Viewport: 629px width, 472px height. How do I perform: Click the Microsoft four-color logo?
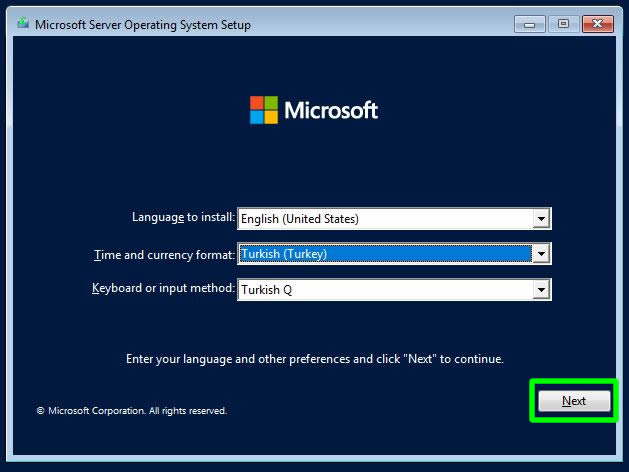point(263,110)
